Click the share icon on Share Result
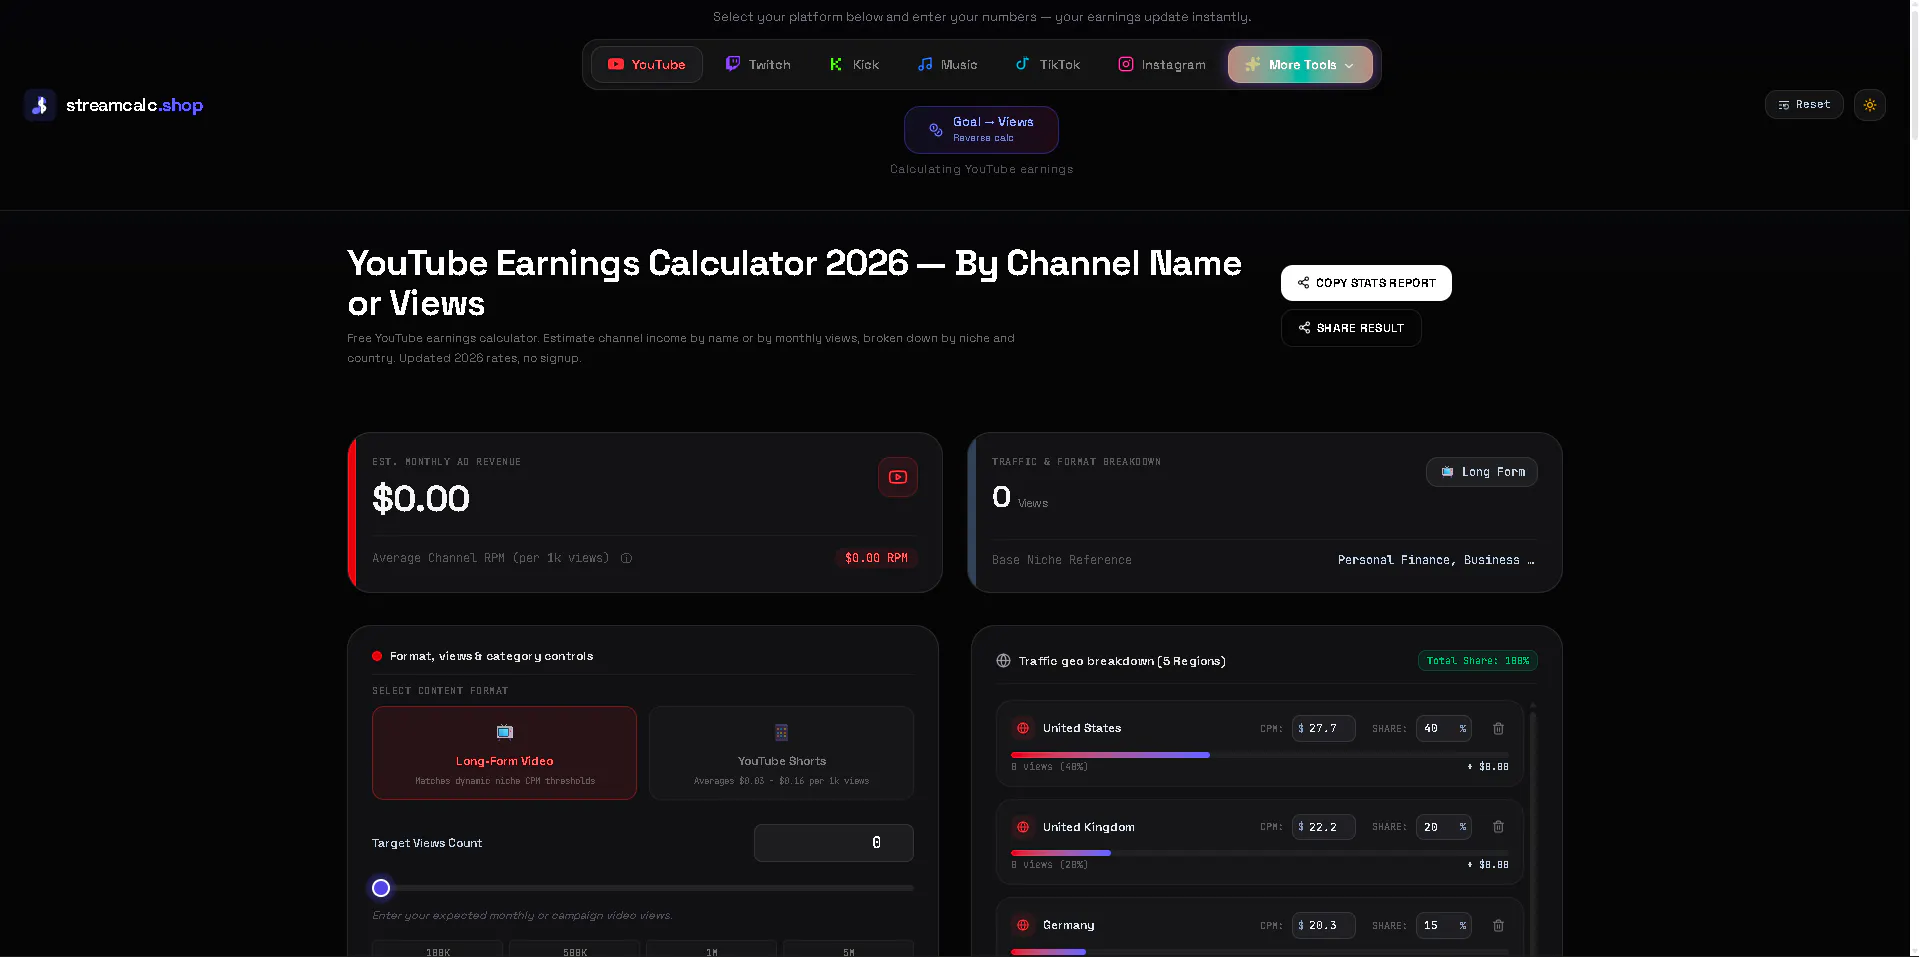The image size is (1919, 957). pos(1304,328)
